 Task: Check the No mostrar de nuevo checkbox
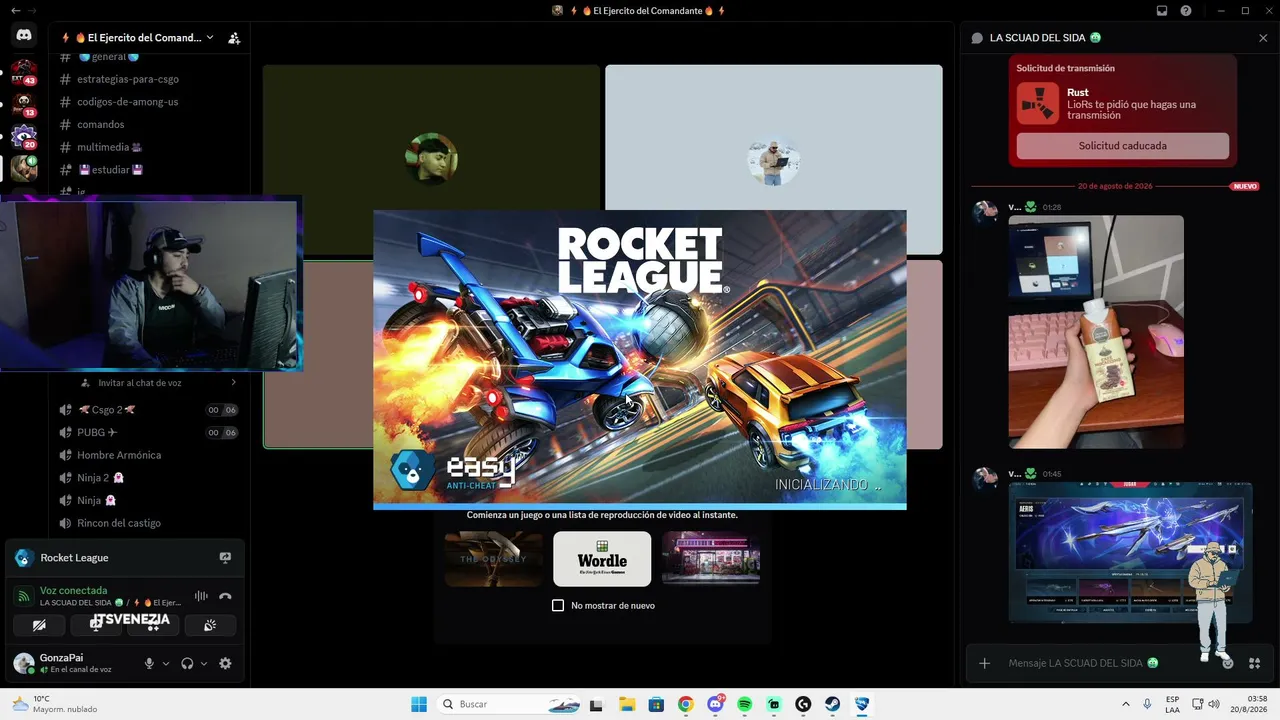pos(558,605)
